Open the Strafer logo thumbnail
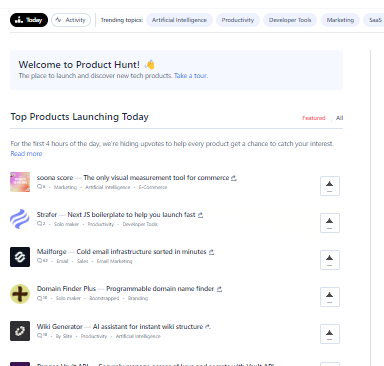384x366 pixels. pos(20,219)
